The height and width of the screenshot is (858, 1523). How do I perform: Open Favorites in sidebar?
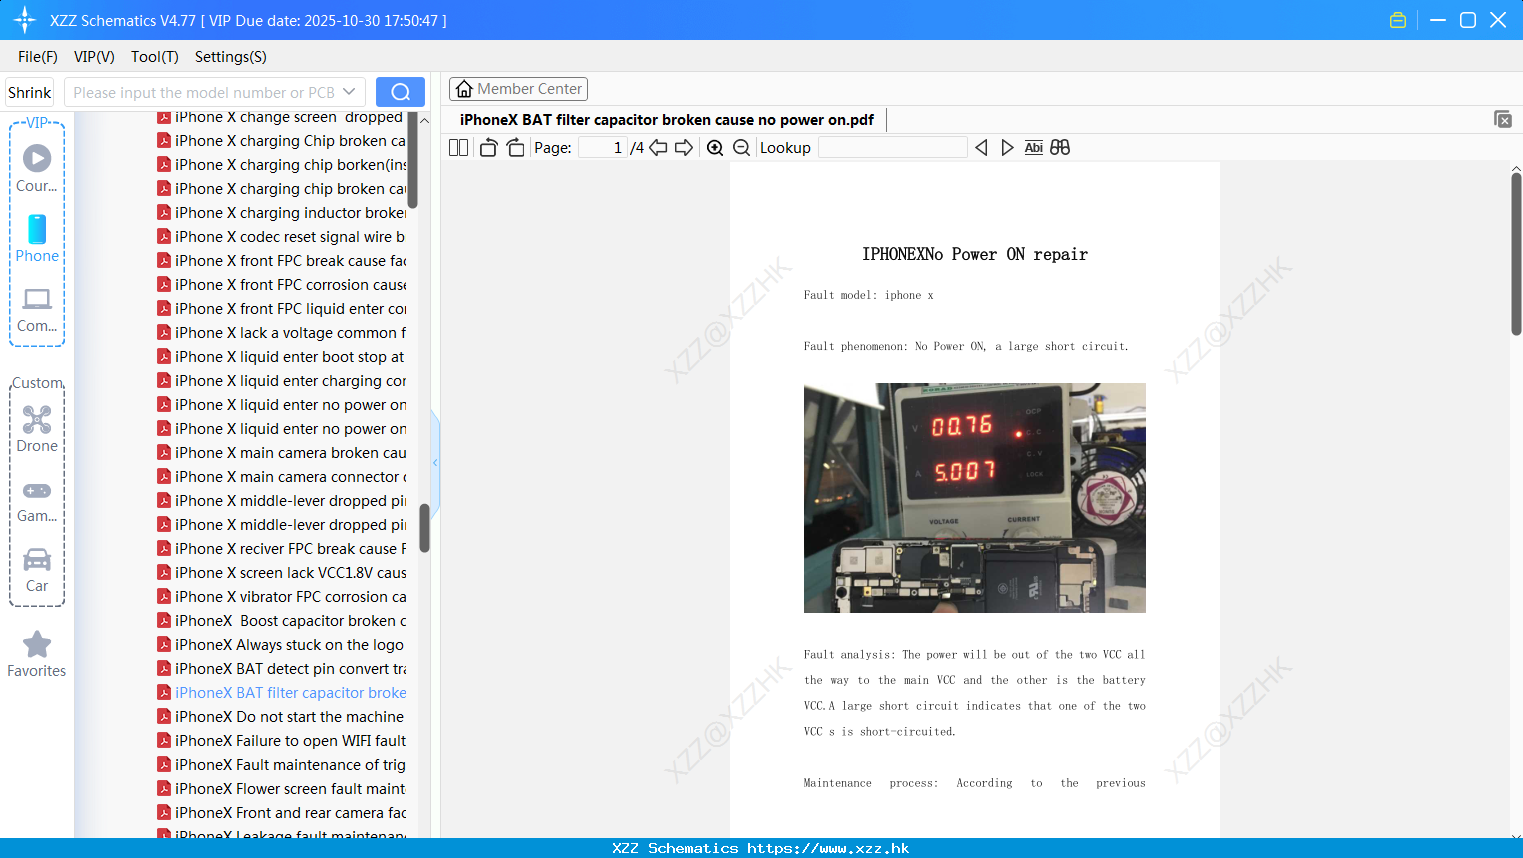(37, 654)
